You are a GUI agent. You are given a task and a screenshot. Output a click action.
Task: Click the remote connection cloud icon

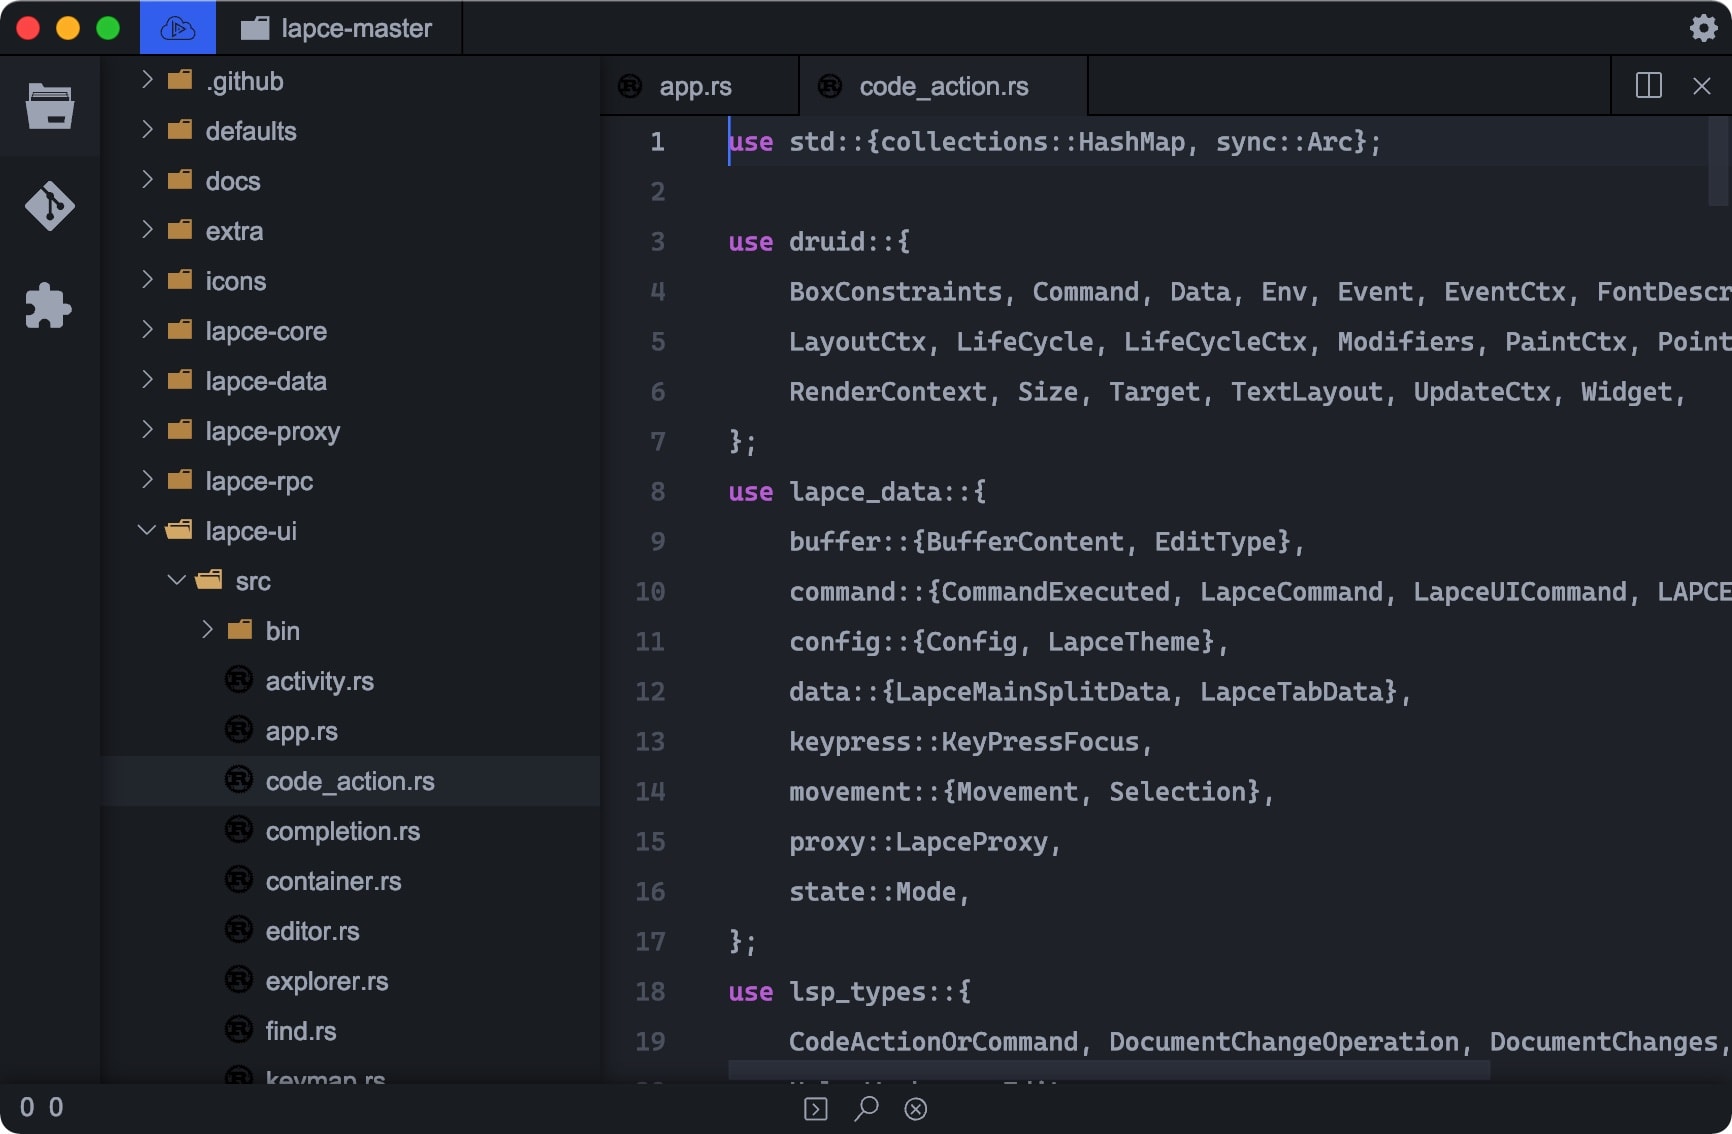178,28
